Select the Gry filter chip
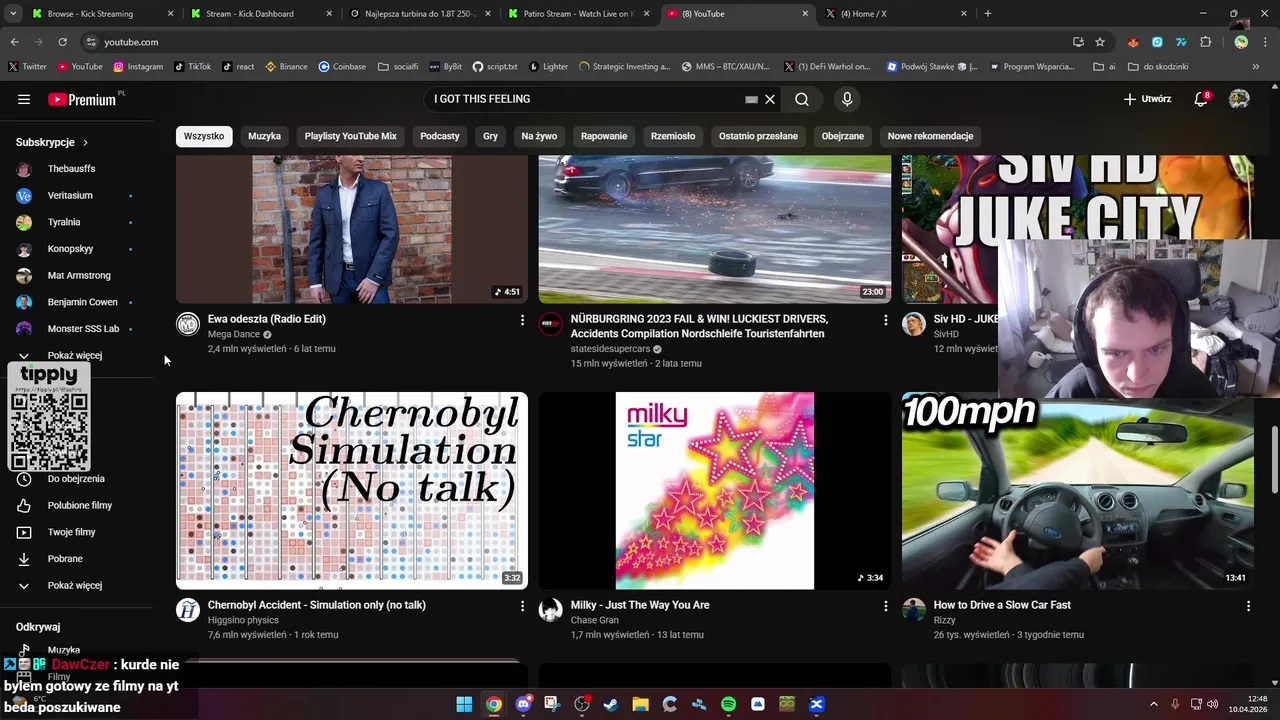1280x720 pixels. coord(490,136)
